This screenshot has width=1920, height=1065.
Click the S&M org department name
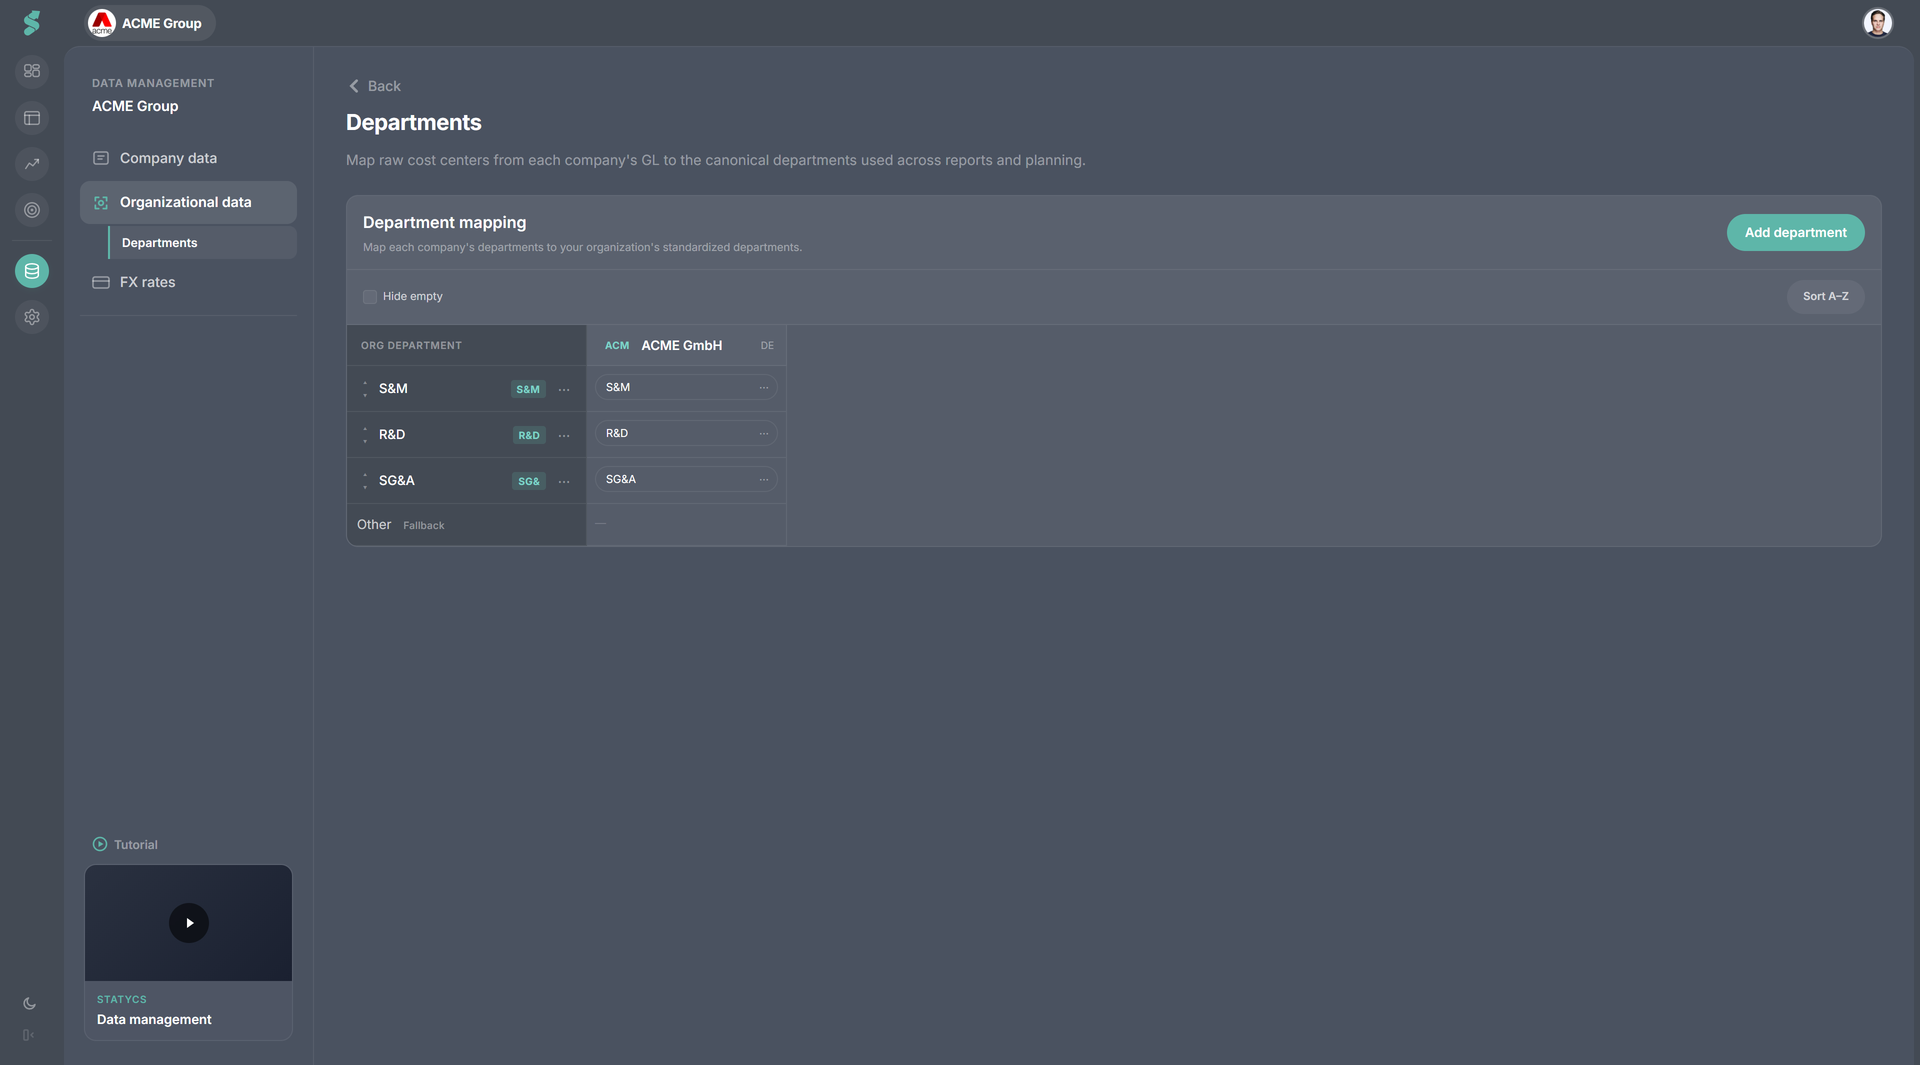tap(393, 388)
